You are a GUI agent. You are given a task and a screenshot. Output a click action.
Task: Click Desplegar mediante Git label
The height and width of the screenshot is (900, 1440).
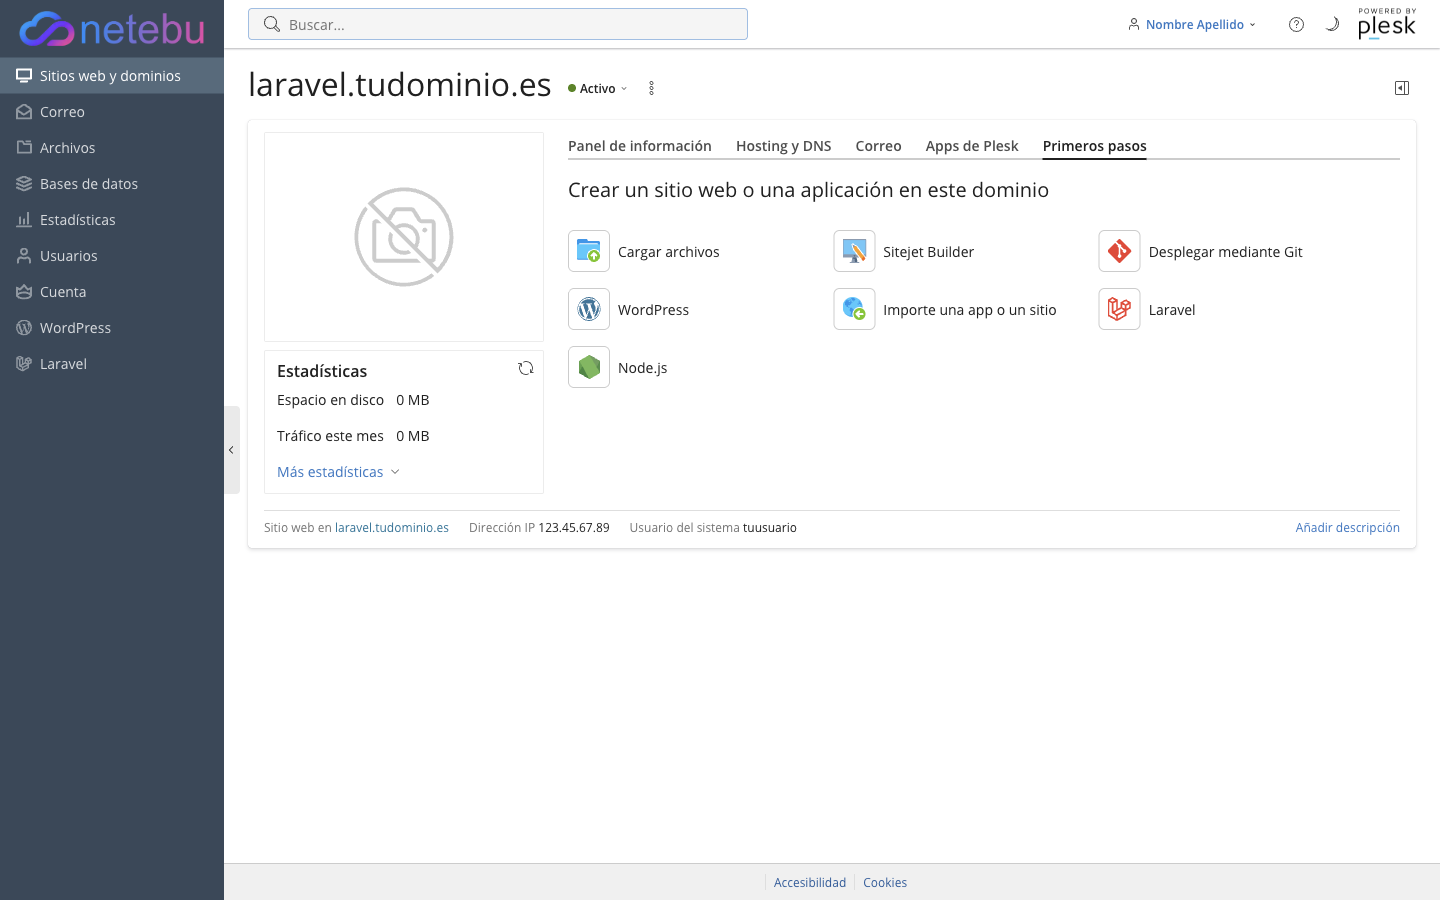[x=1225, y=252]
